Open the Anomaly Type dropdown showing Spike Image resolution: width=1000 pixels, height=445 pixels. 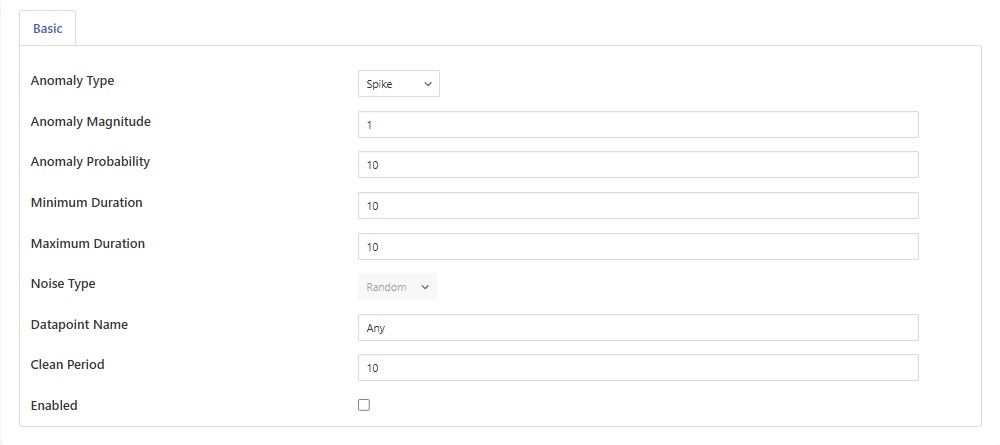pos(398,85)
